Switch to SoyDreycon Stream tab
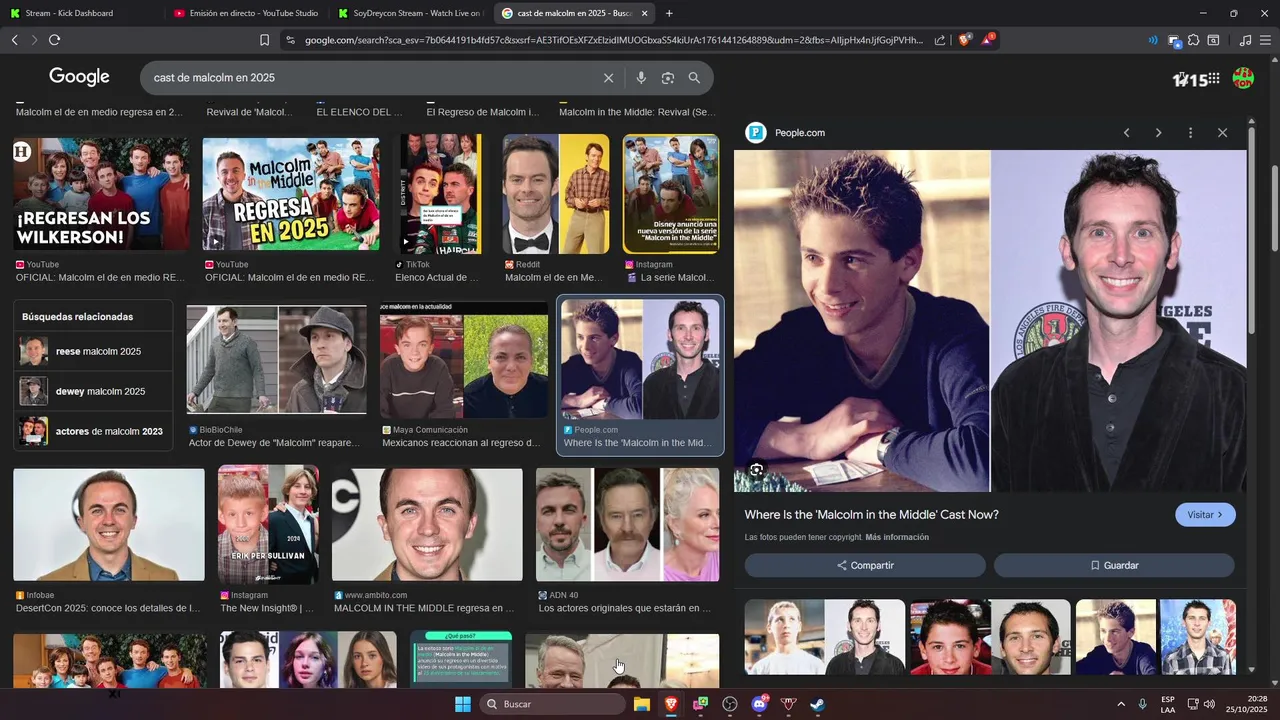 click(410, 13)
